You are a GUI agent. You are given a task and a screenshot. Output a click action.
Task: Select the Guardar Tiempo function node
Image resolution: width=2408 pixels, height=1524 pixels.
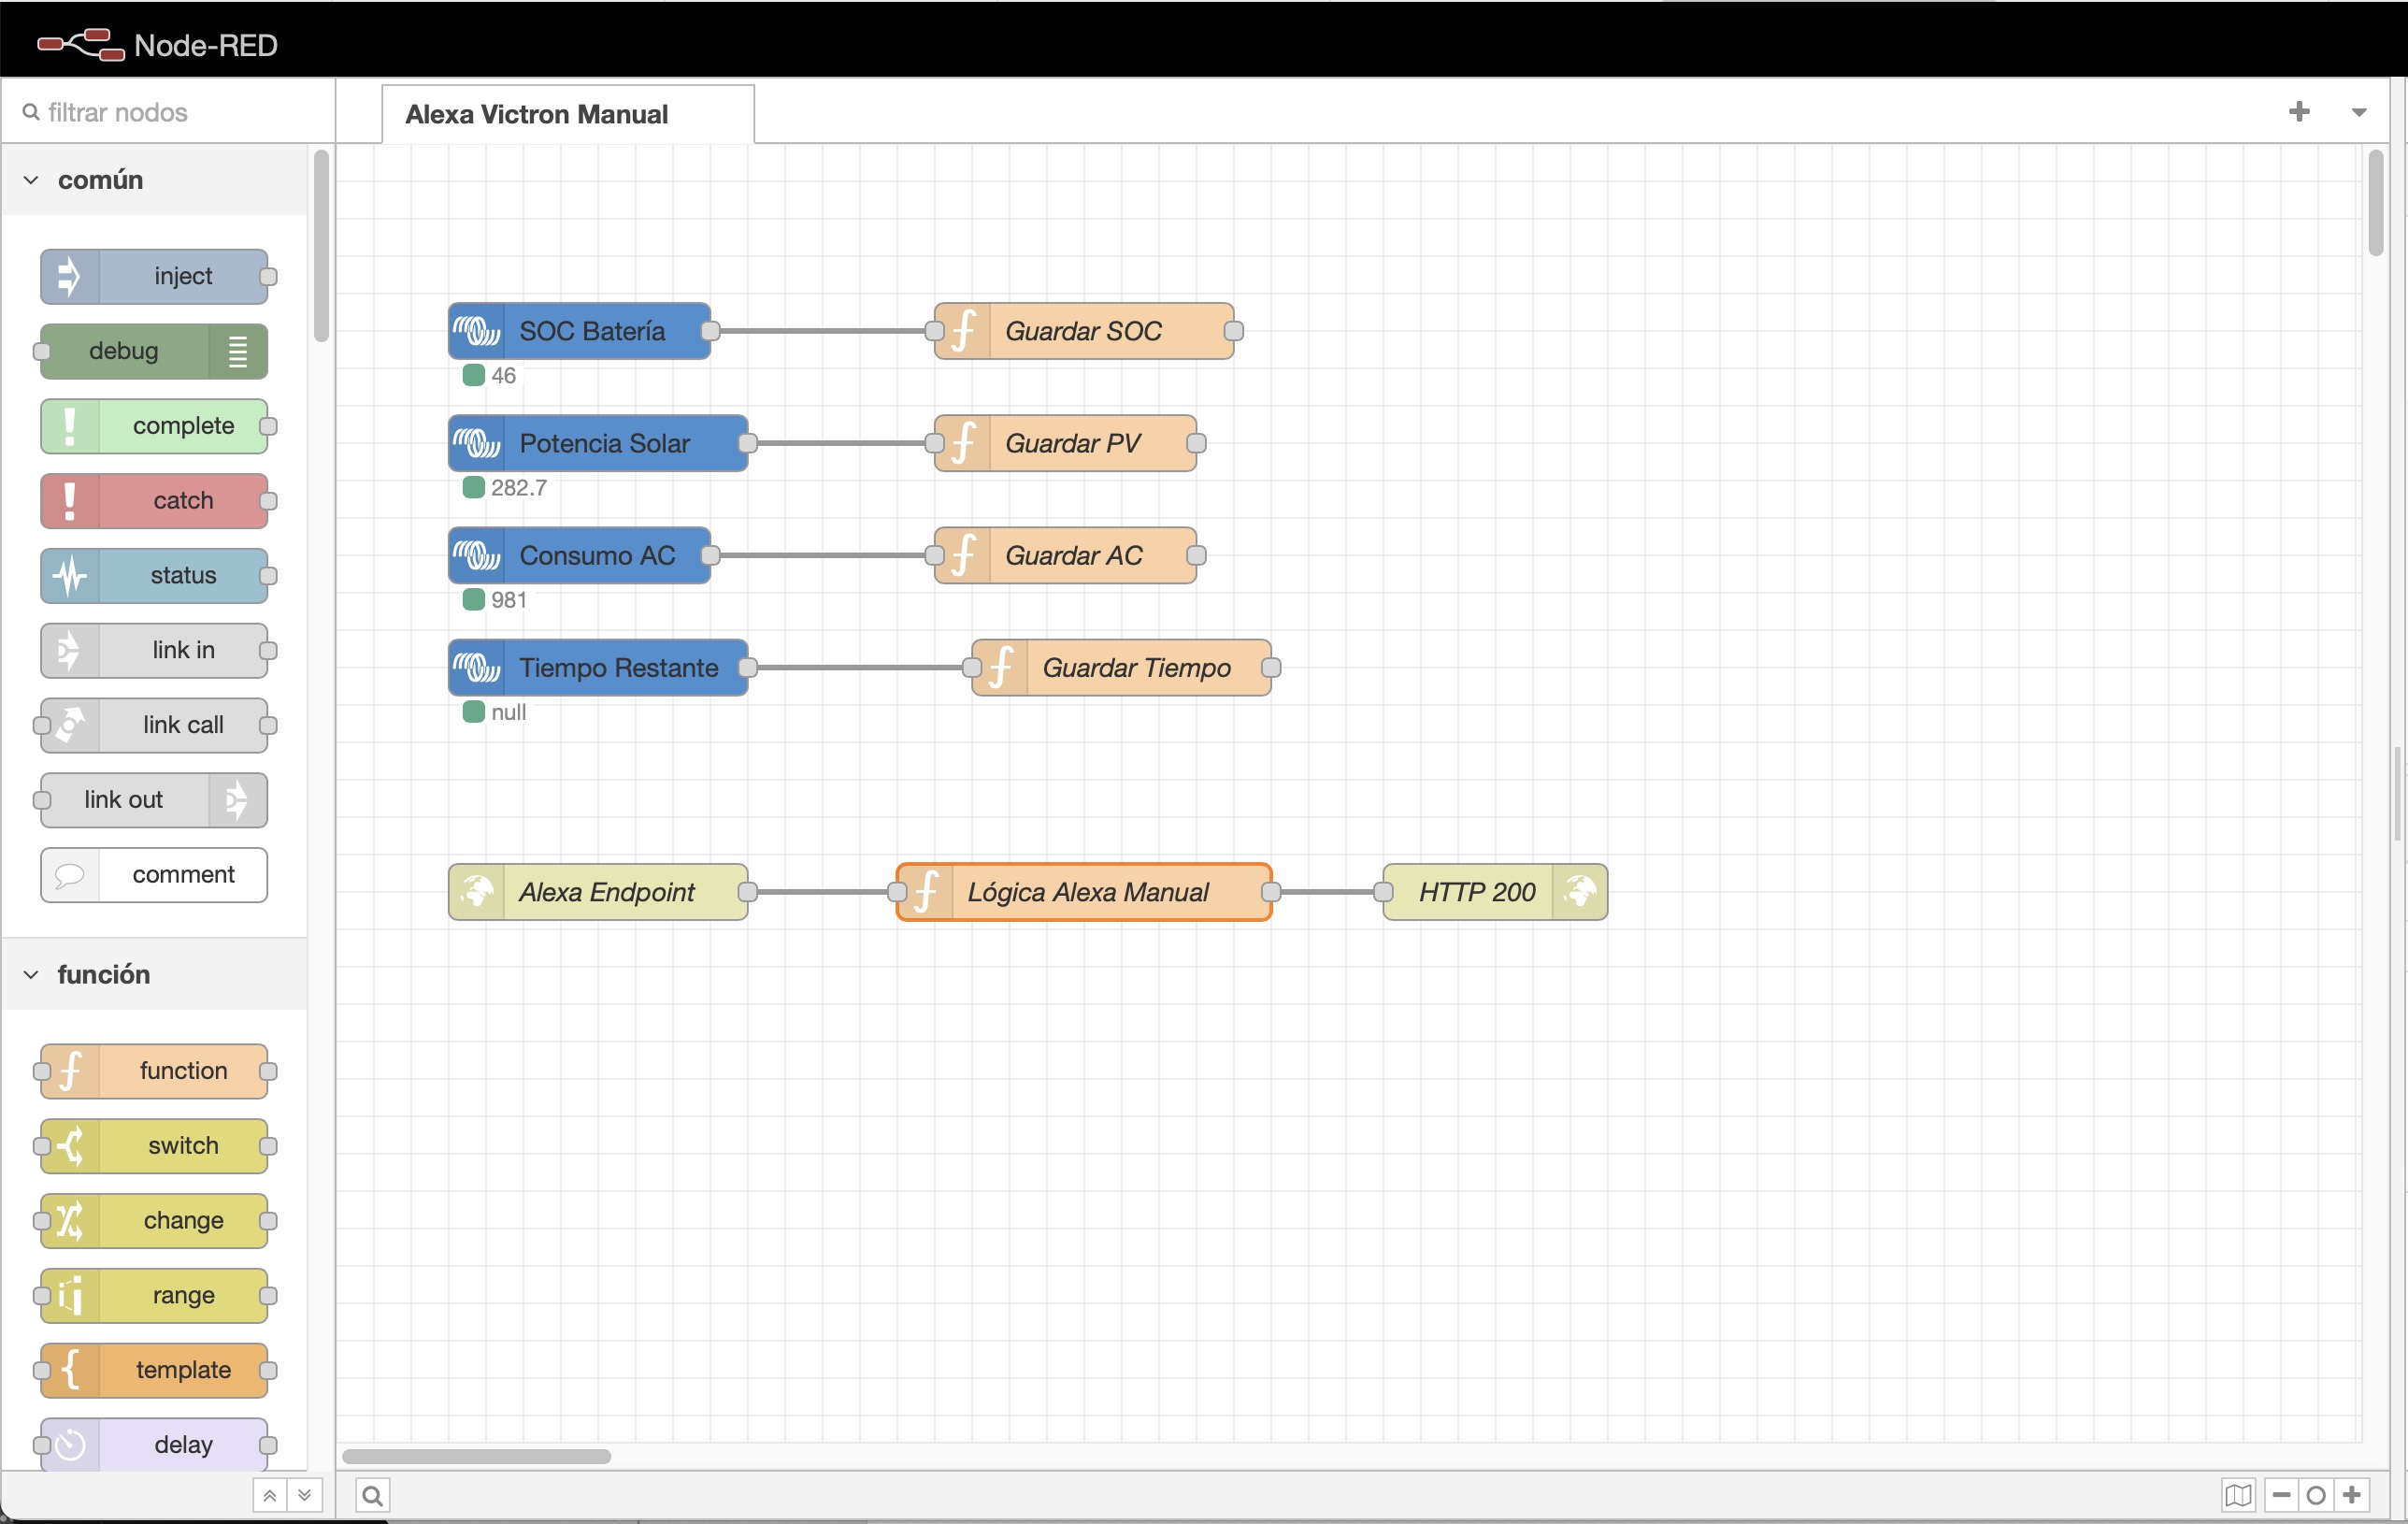coord(1135,667)
